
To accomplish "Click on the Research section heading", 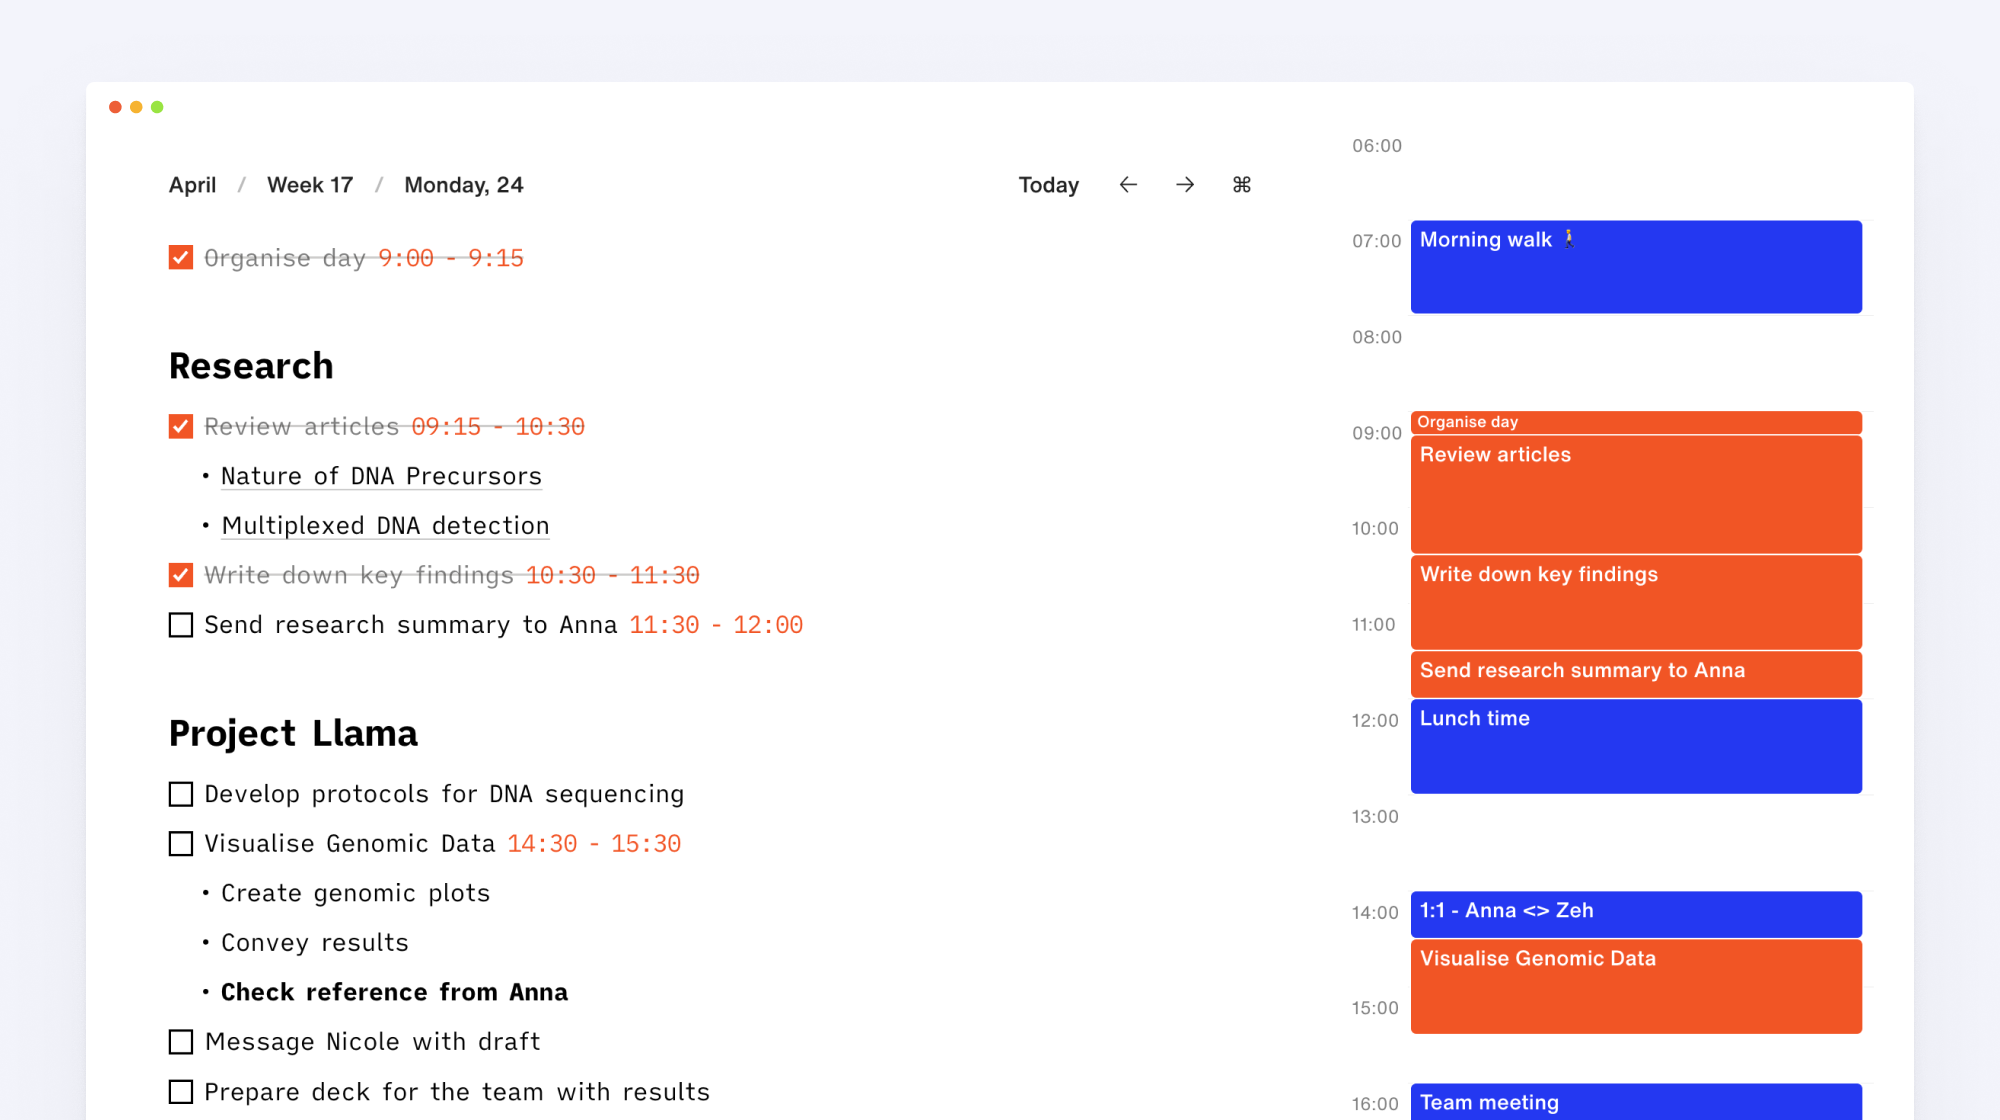I will click(x=251, y=366).
